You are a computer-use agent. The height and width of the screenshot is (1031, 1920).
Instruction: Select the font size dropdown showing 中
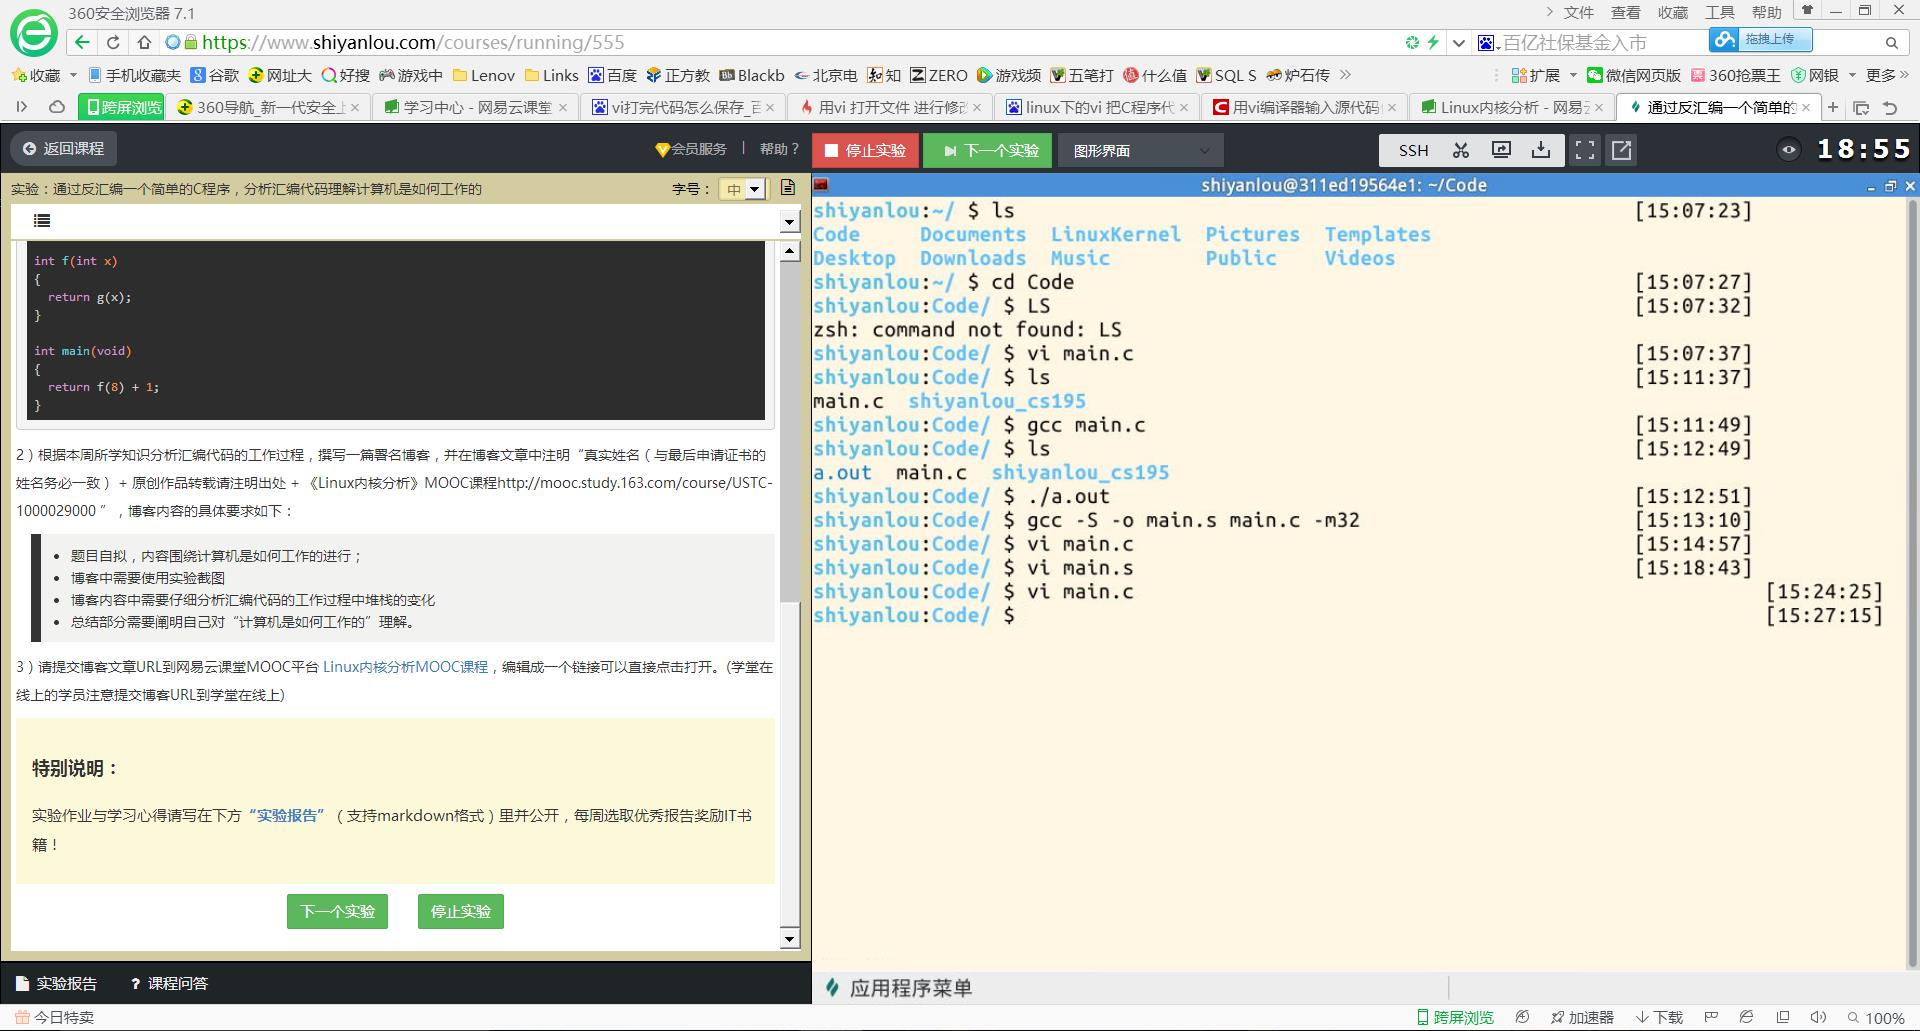(x=742, y=189)
